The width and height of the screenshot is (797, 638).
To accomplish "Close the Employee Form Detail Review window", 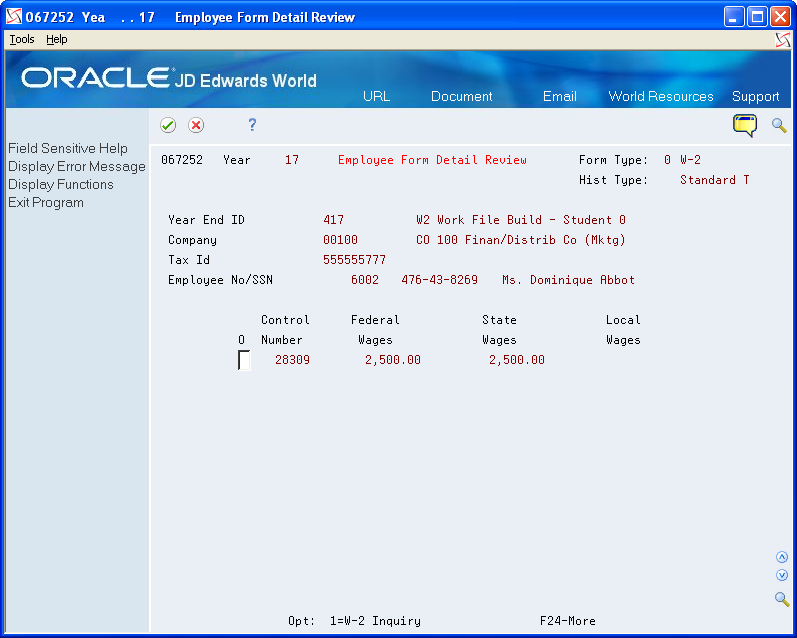I will click(780, 17).
